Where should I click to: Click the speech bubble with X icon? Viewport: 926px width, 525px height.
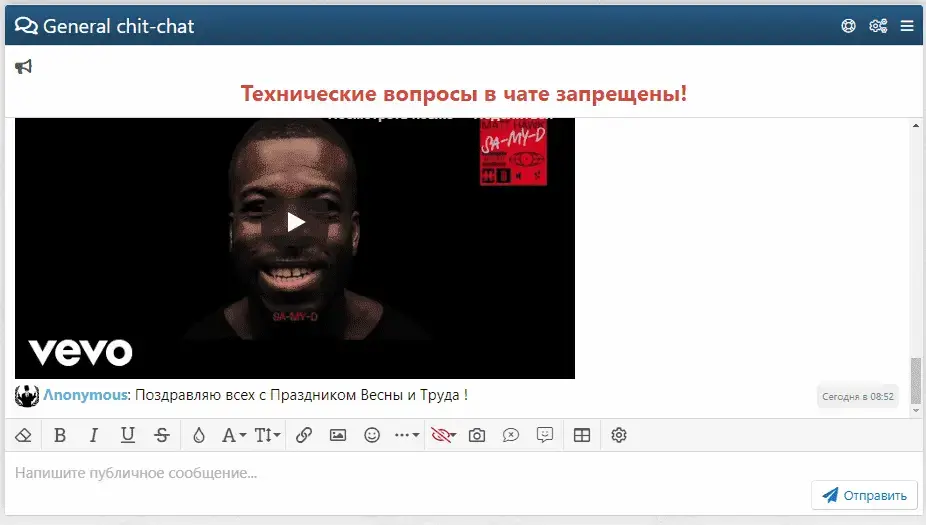(x=511, y=436)
